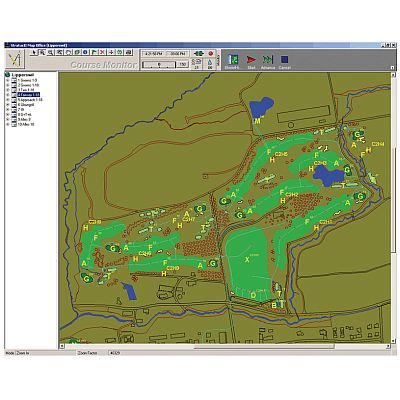This screenshot has width=400, height=400.
Task: Expand the highlighted fourth tree entry
Action: point(8,95)
